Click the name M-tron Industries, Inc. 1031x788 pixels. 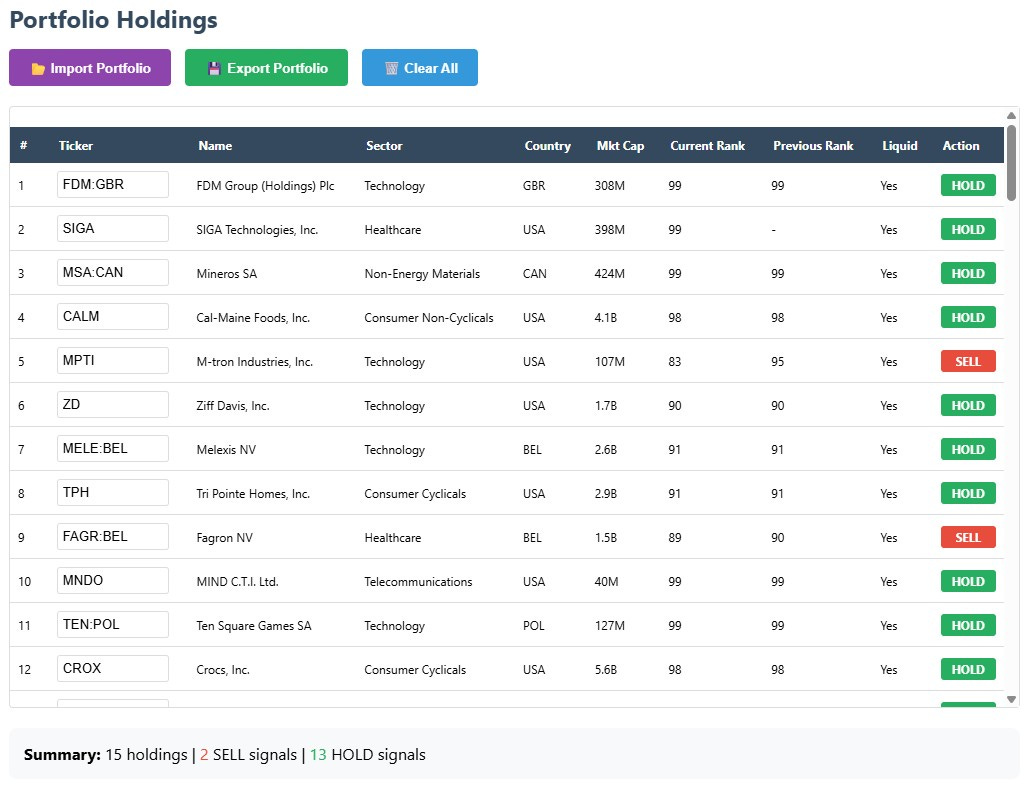tap(254, 362)
